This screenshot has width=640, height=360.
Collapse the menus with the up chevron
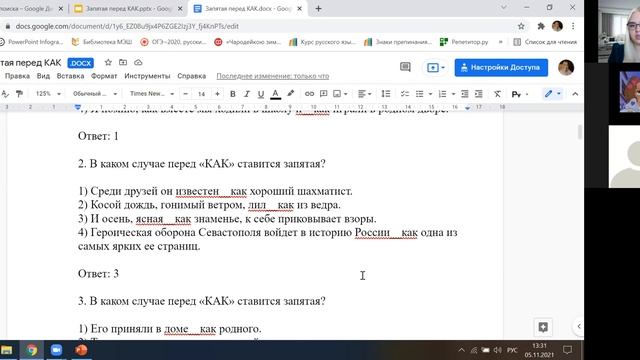[x=575, y=94]
